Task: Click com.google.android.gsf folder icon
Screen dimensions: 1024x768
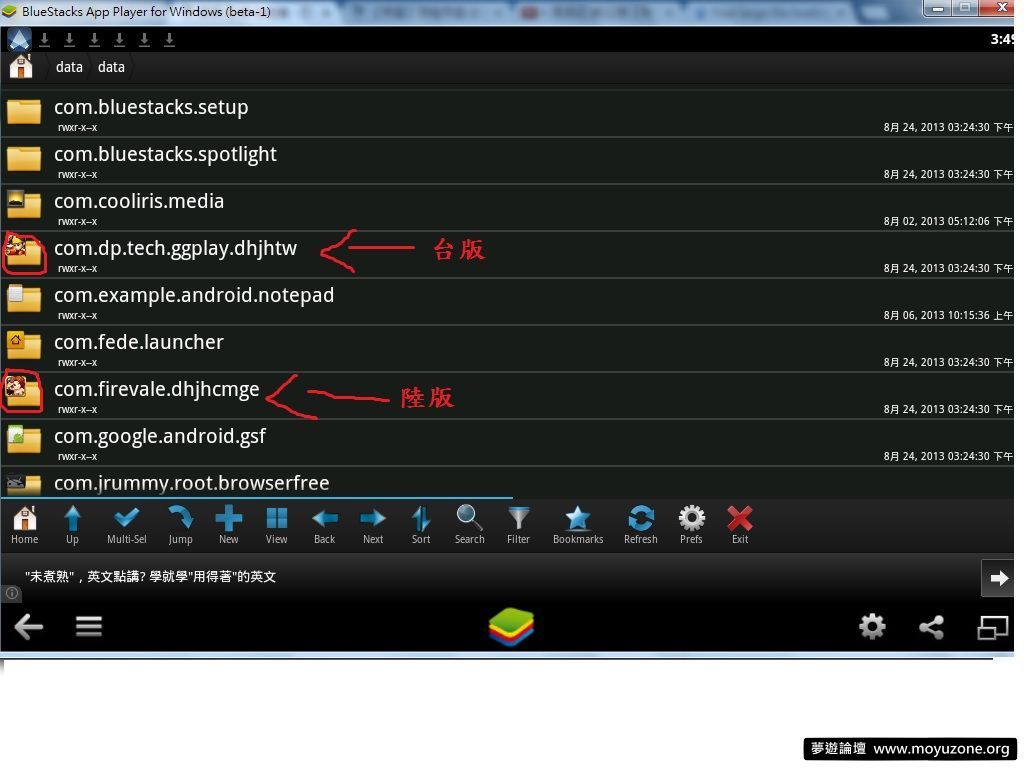Action: click(x=24, y=440)
